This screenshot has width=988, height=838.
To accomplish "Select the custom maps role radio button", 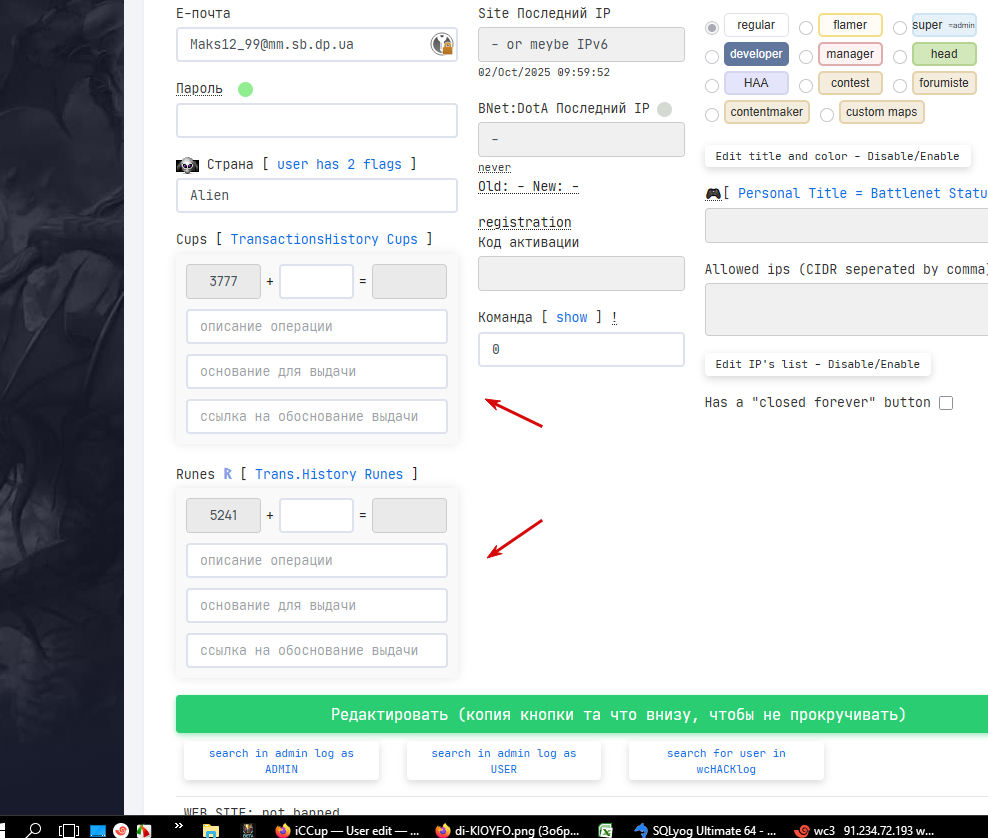I will 827,115.
